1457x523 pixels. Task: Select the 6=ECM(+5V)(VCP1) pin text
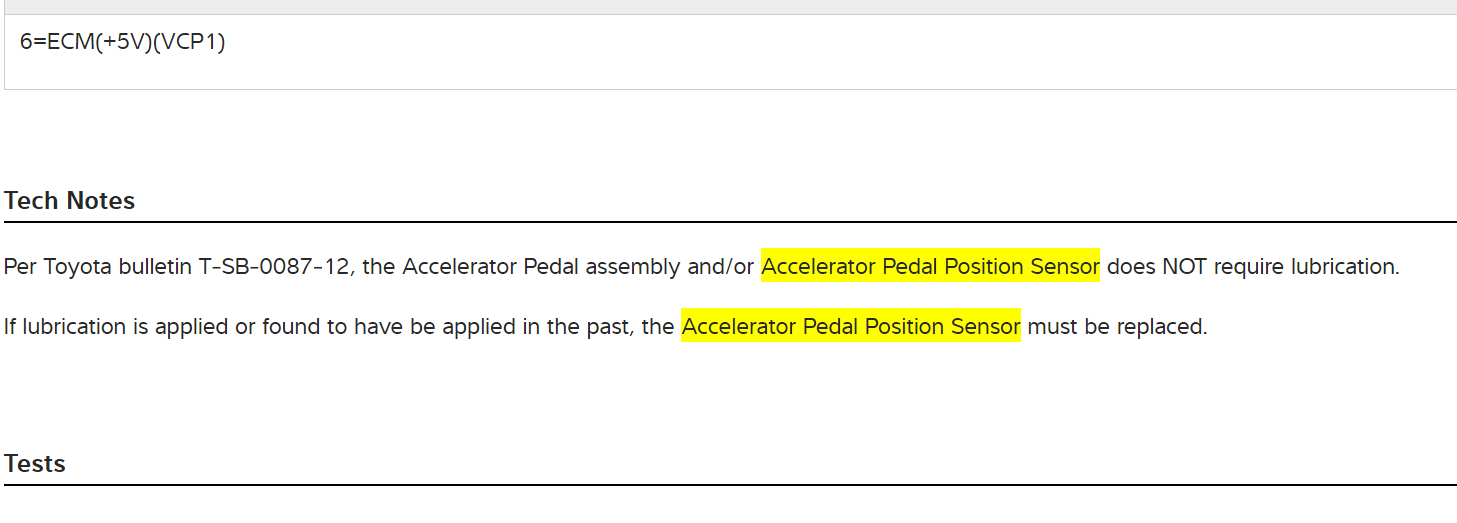coord(122,43)
